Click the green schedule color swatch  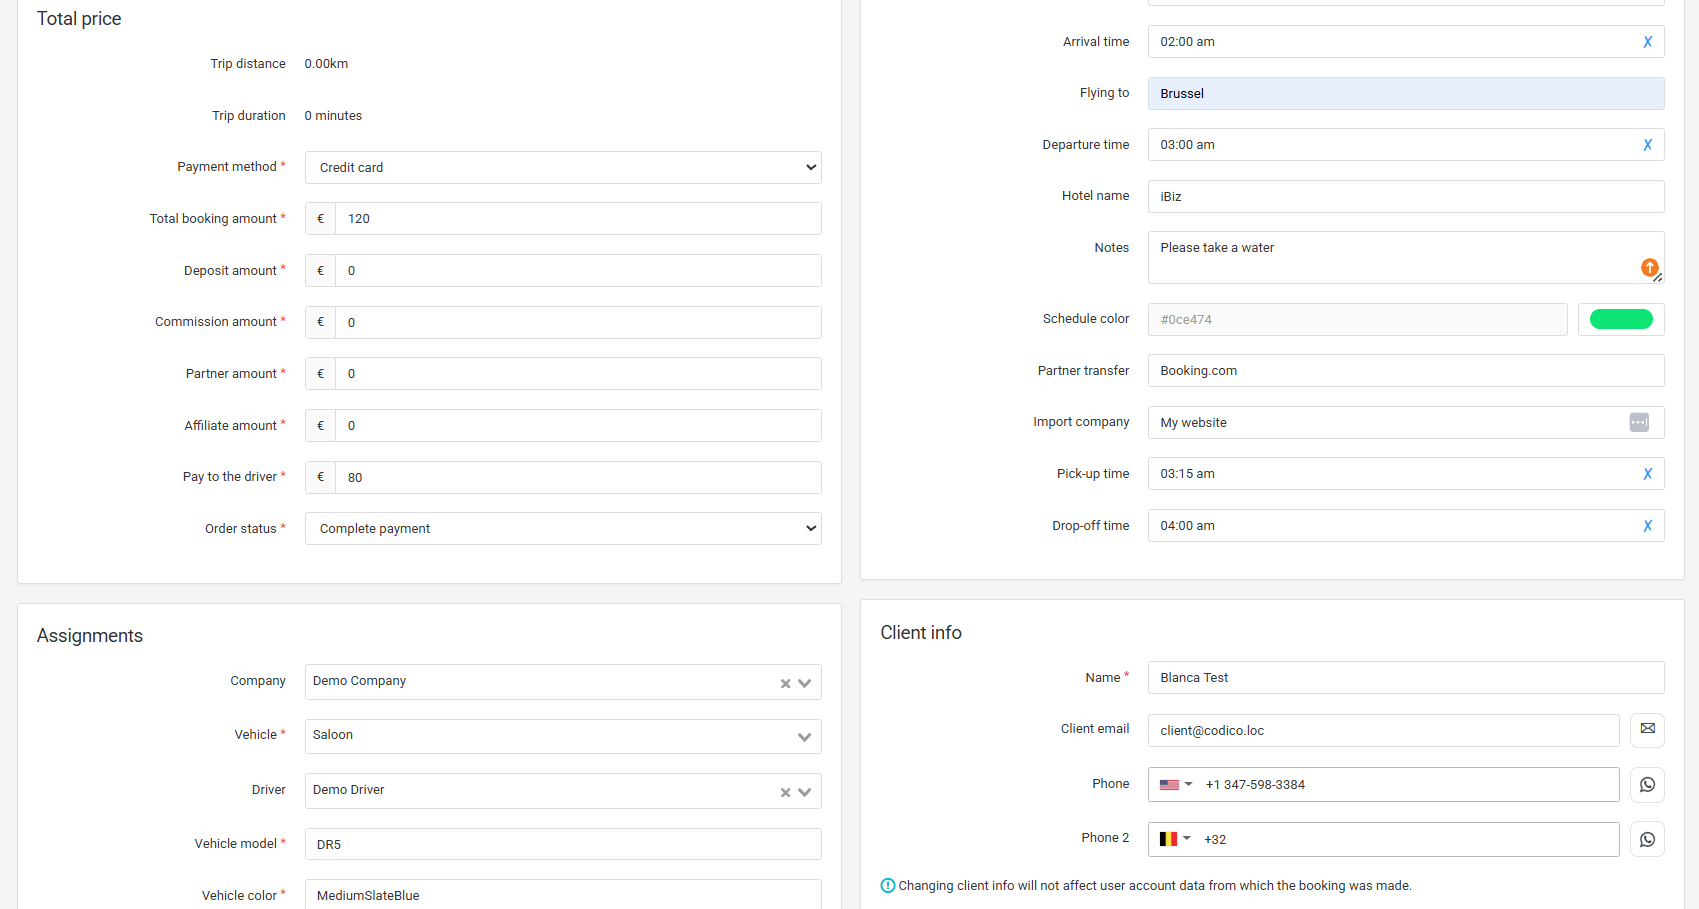(1620, 320)
